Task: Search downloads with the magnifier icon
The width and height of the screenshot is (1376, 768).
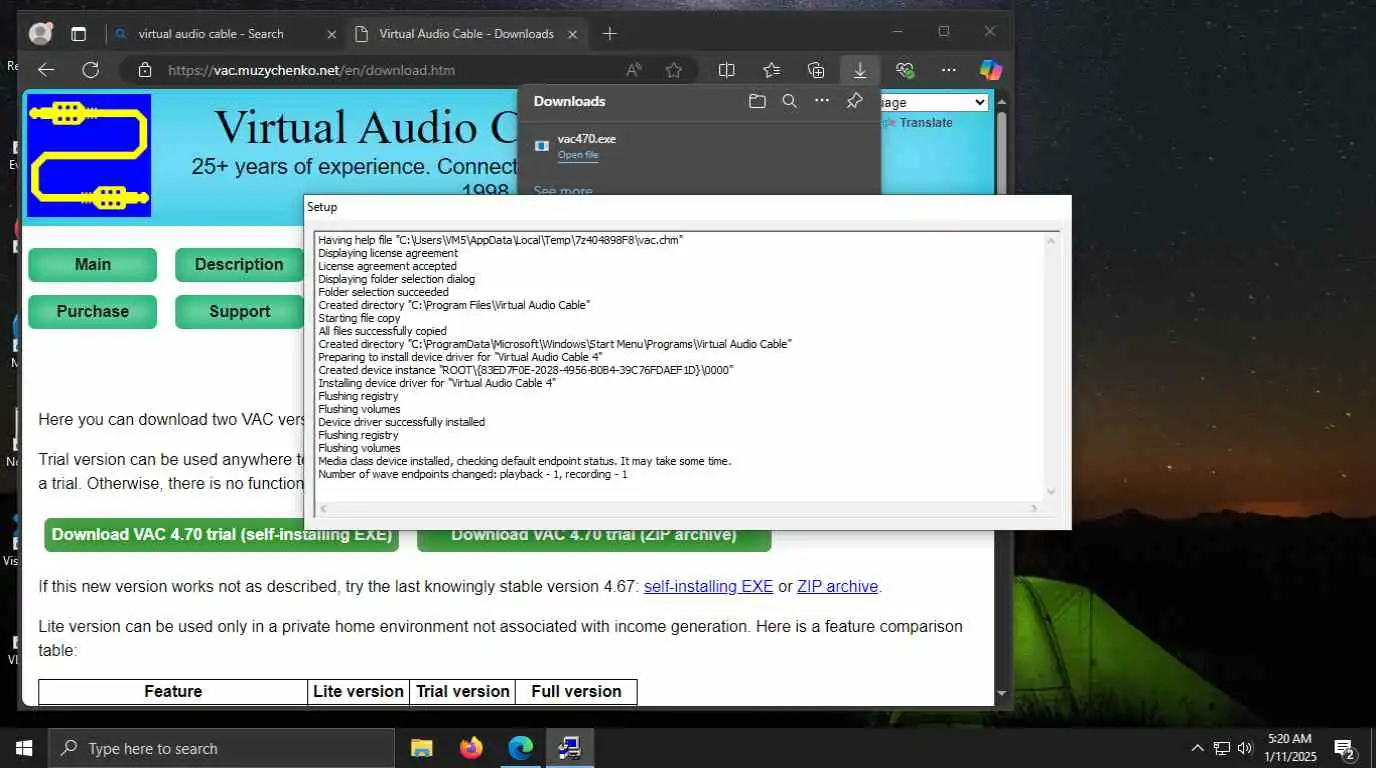Action: [789, 101]
